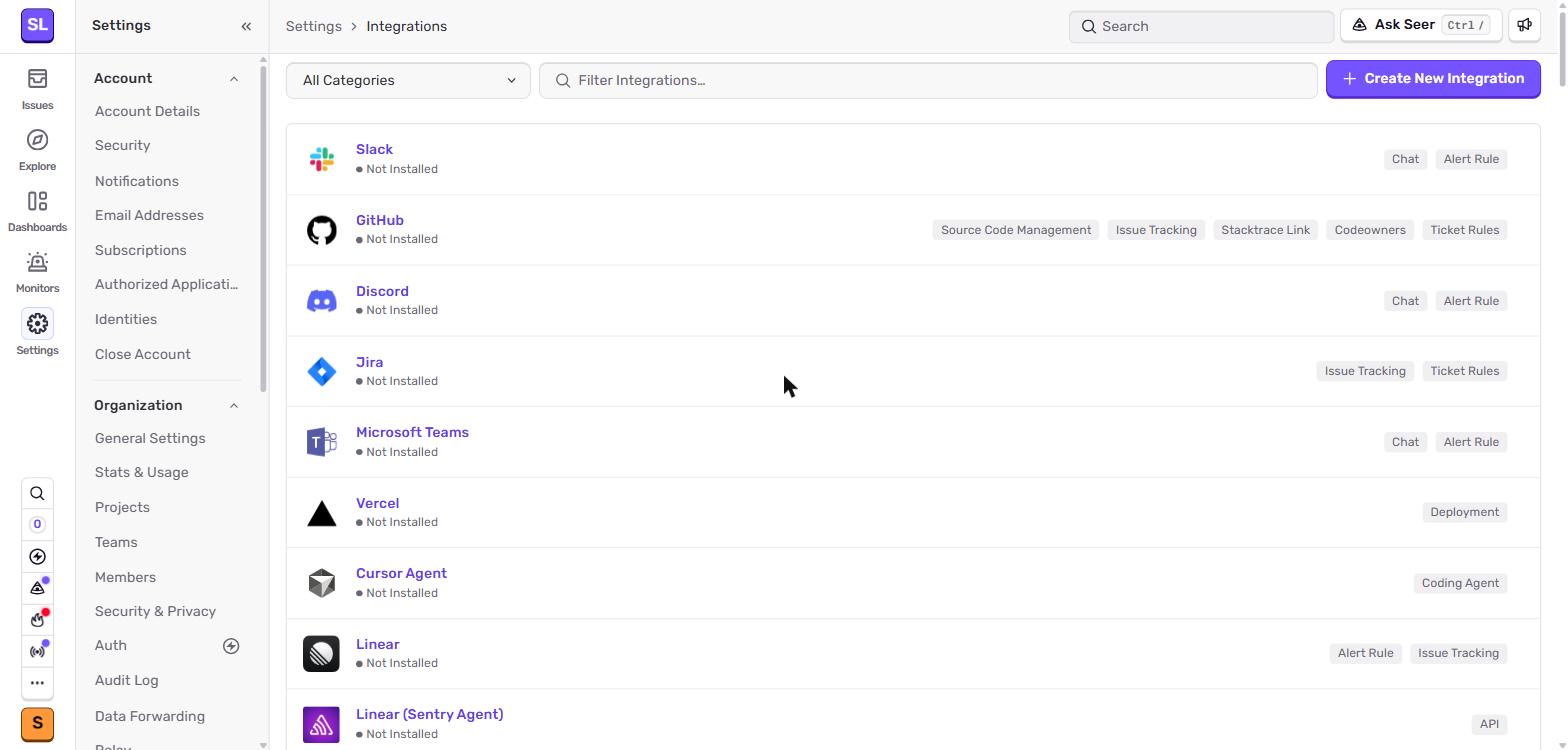Go to Security under Account
The image size is (1568, 750).
point(122,146)
